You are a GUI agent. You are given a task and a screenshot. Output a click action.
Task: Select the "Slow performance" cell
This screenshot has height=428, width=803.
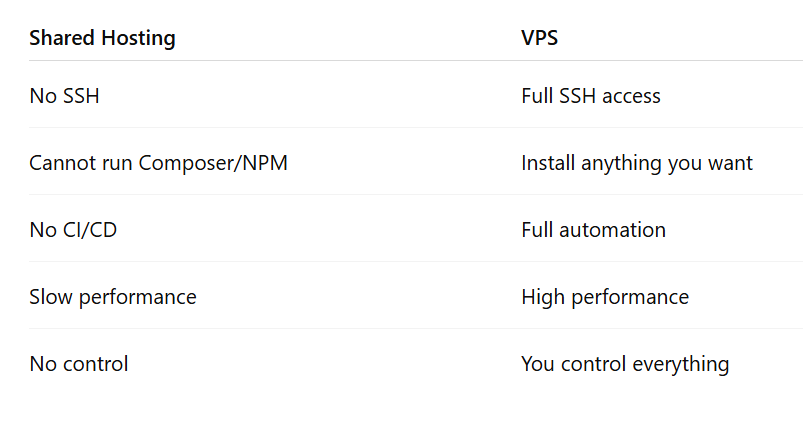[112, 297]
